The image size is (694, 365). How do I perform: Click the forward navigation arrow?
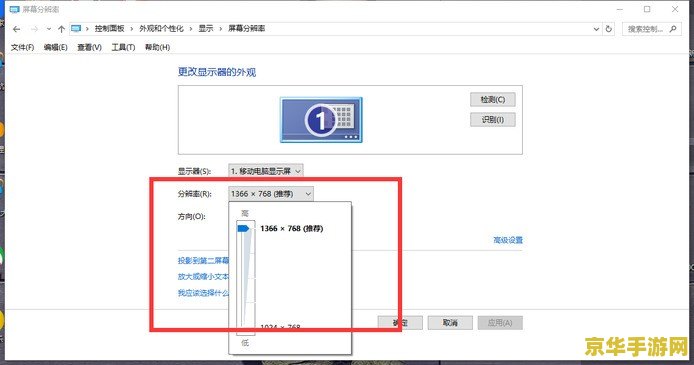click(x=34, y=29)
